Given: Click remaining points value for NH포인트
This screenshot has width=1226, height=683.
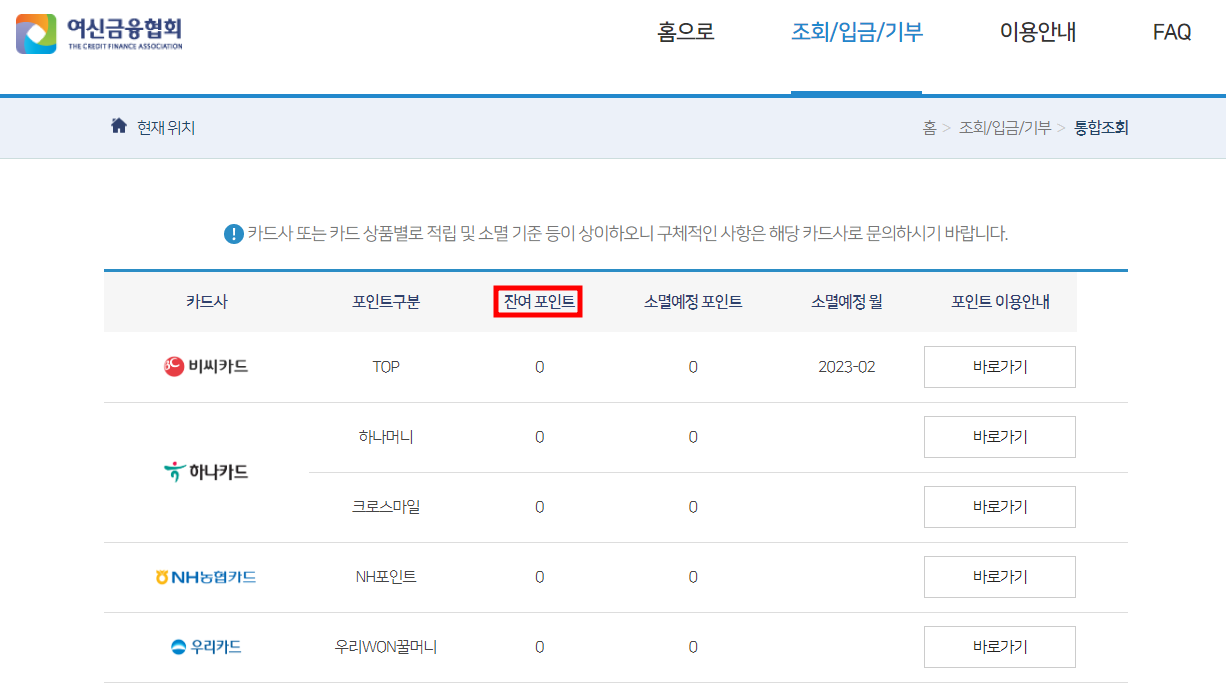Looking at the screenshot, I should pyautogui.click(x=539, y=577).
